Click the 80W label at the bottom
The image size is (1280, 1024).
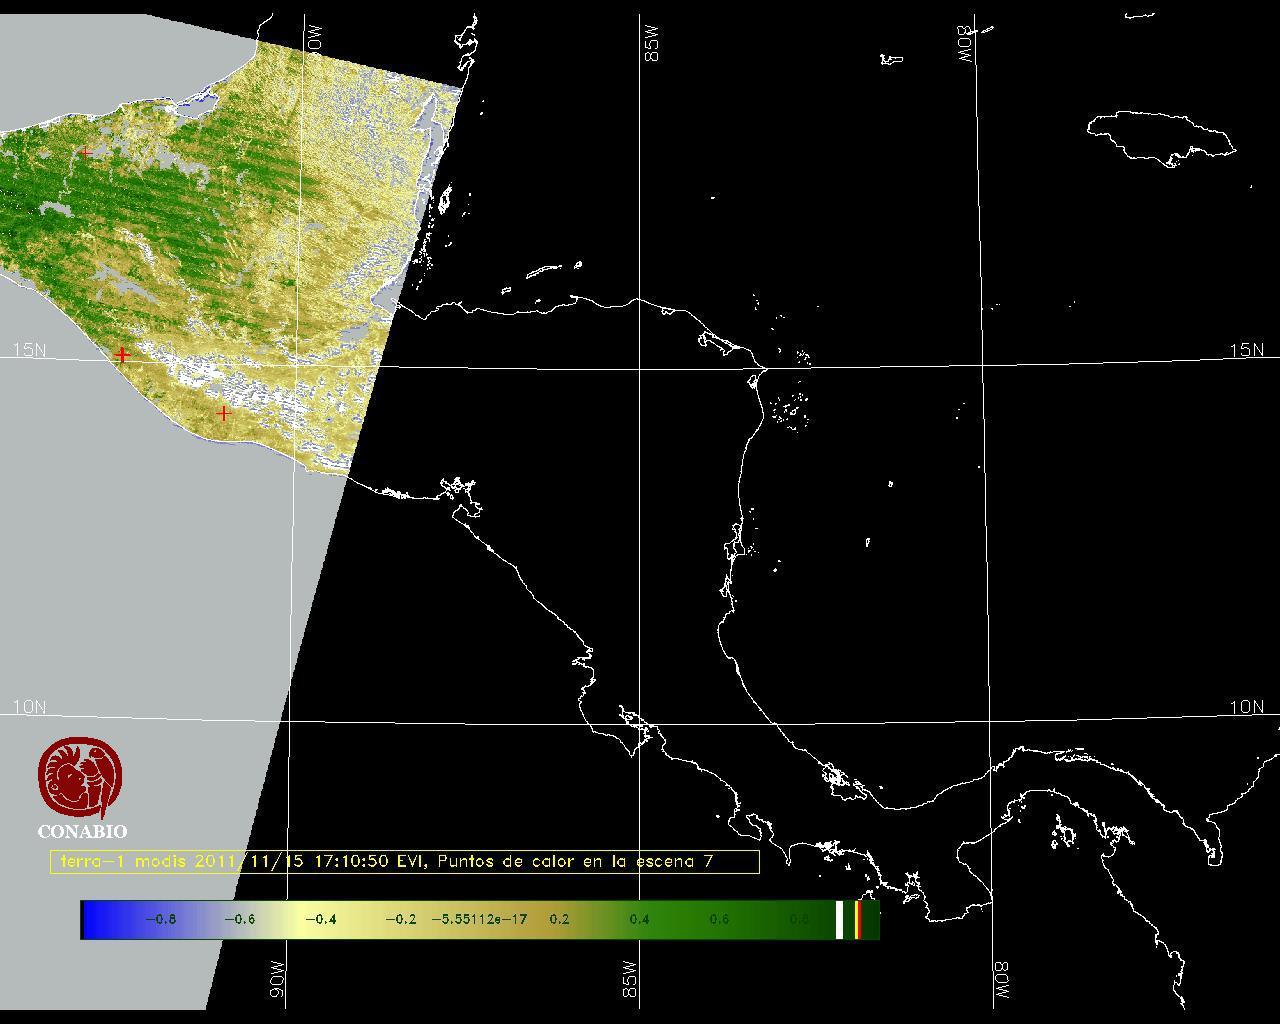coord(1001,982)
